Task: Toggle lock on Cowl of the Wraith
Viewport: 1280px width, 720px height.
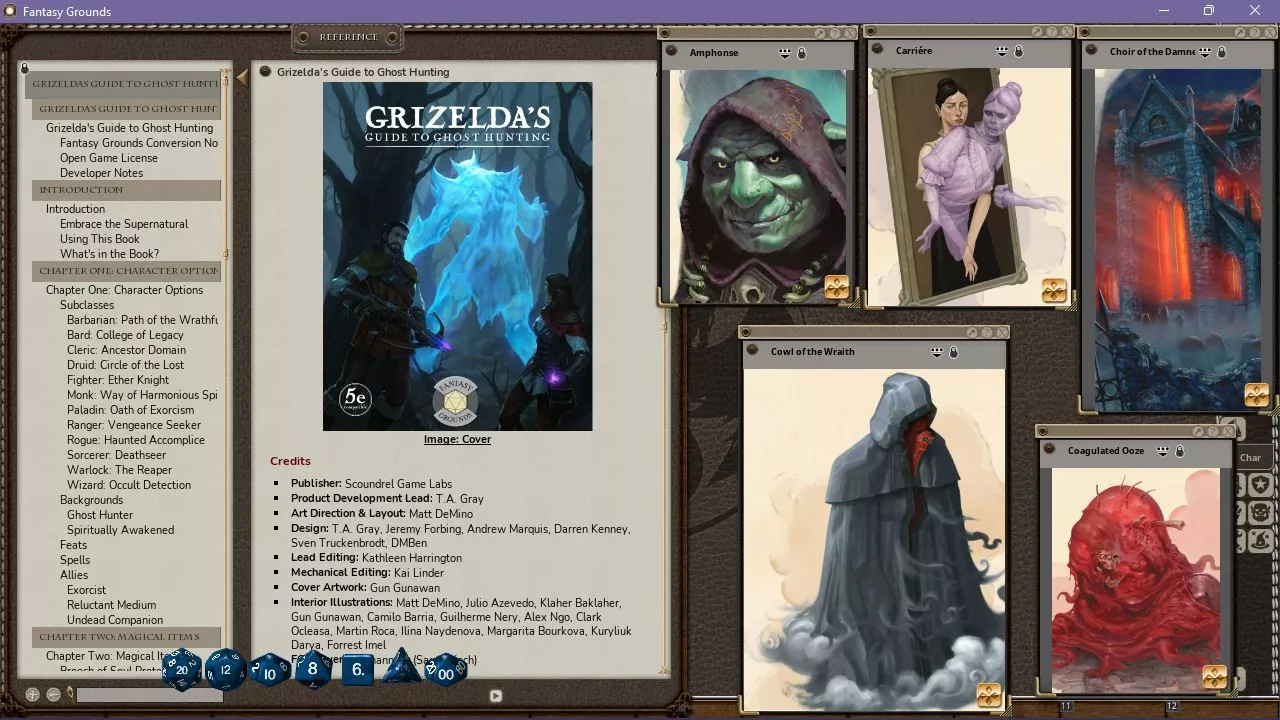Action: click(953, 352)
